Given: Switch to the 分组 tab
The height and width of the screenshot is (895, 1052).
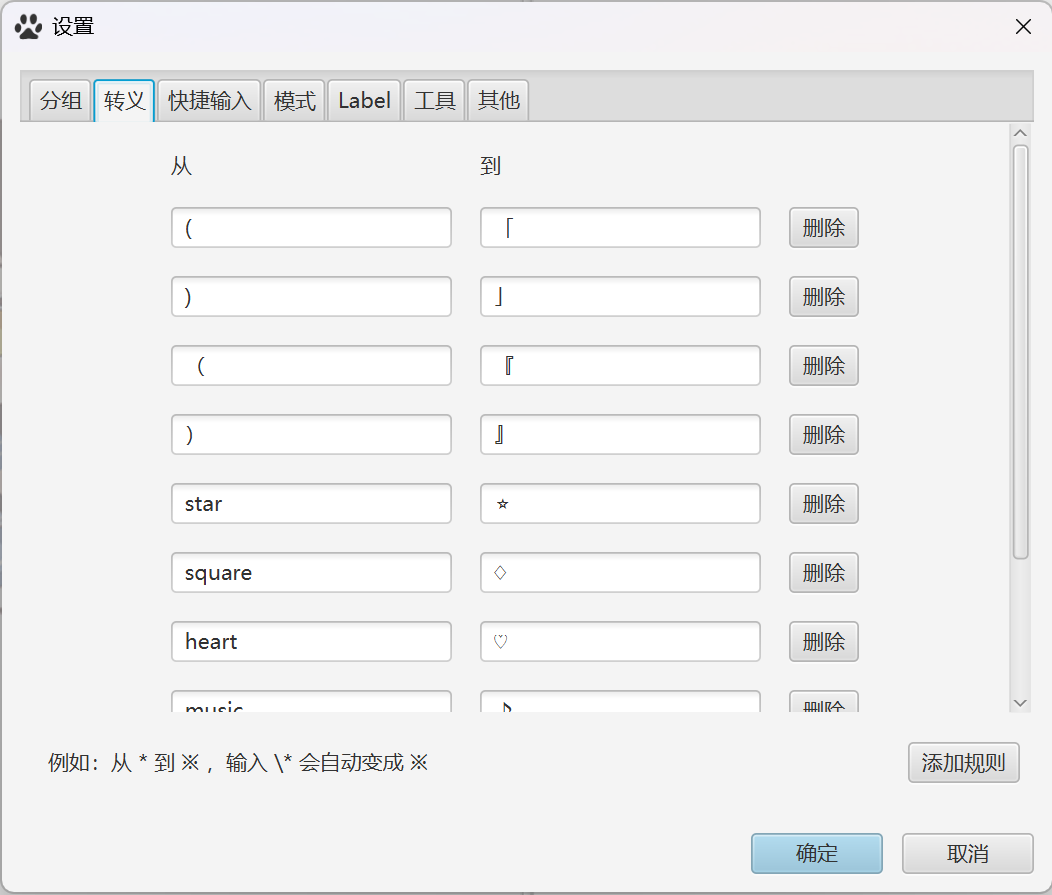Looking at the screenshot, I should pyautogui.click(x=60, y=101).
